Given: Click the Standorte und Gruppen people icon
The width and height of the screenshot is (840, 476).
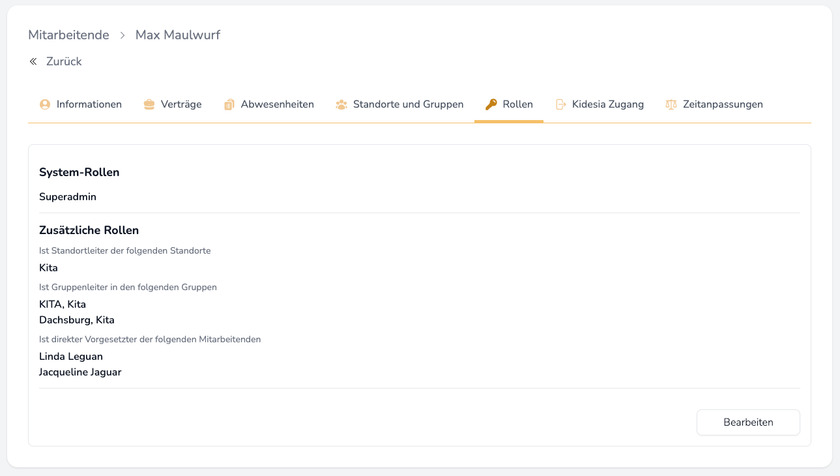Looking at the screenshot, I should coord(341,104).
